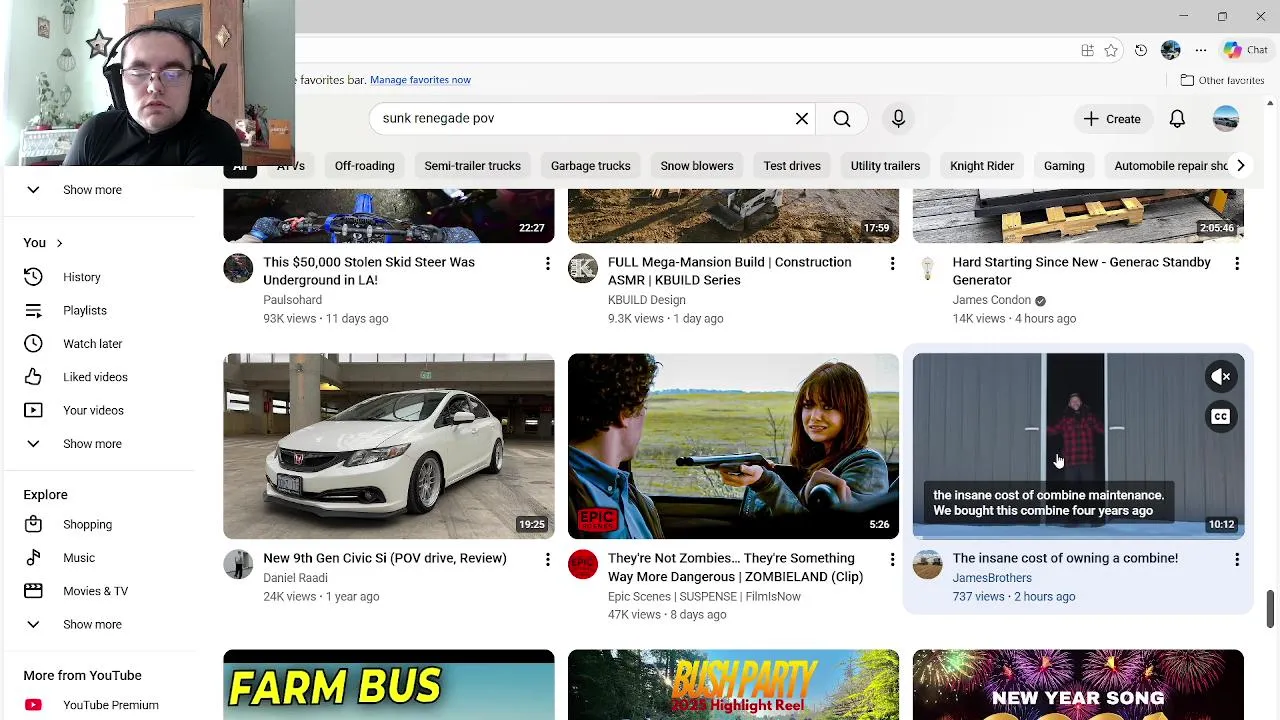Open the NEW YEAR SONG thumbnail
The width and height of the screenshot is (1280, 720).
click(1078, 685)
